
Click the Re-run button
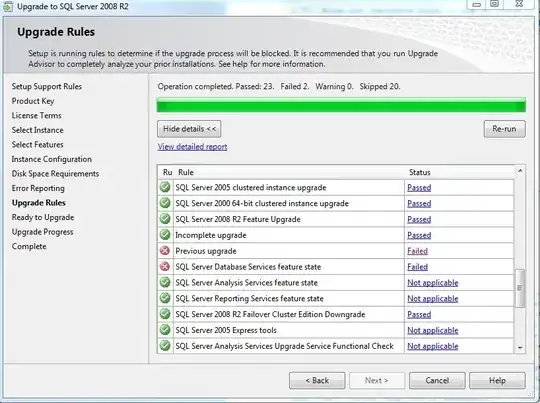coord(505,129)
